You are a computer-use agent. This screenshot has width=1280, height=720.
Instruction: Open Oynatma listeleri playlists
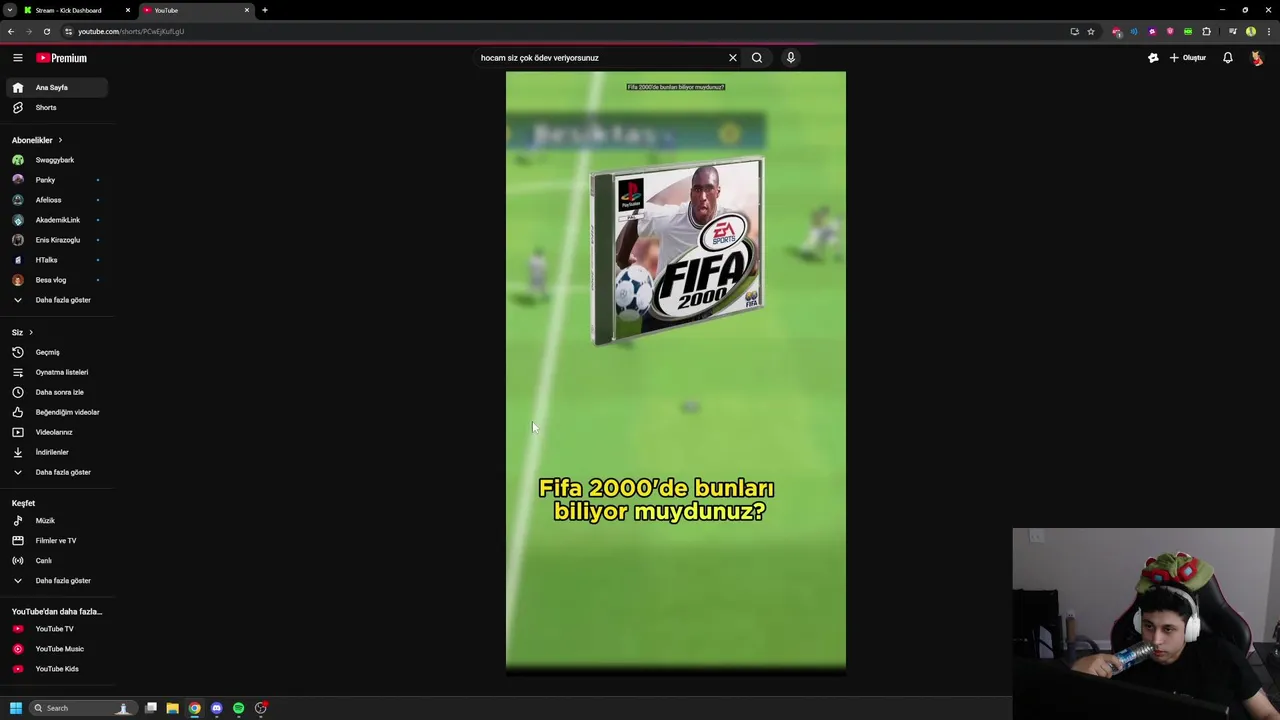[56, 372]
